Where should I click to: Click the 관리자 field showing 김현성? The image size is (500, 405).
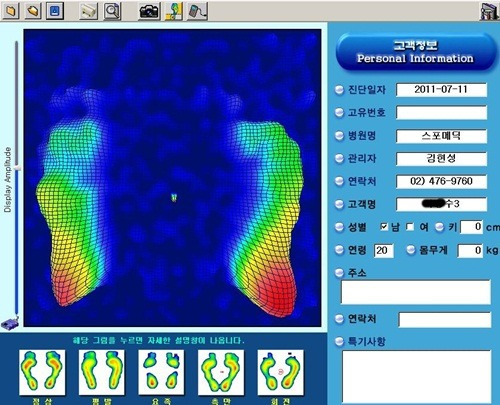pos(441,159)
